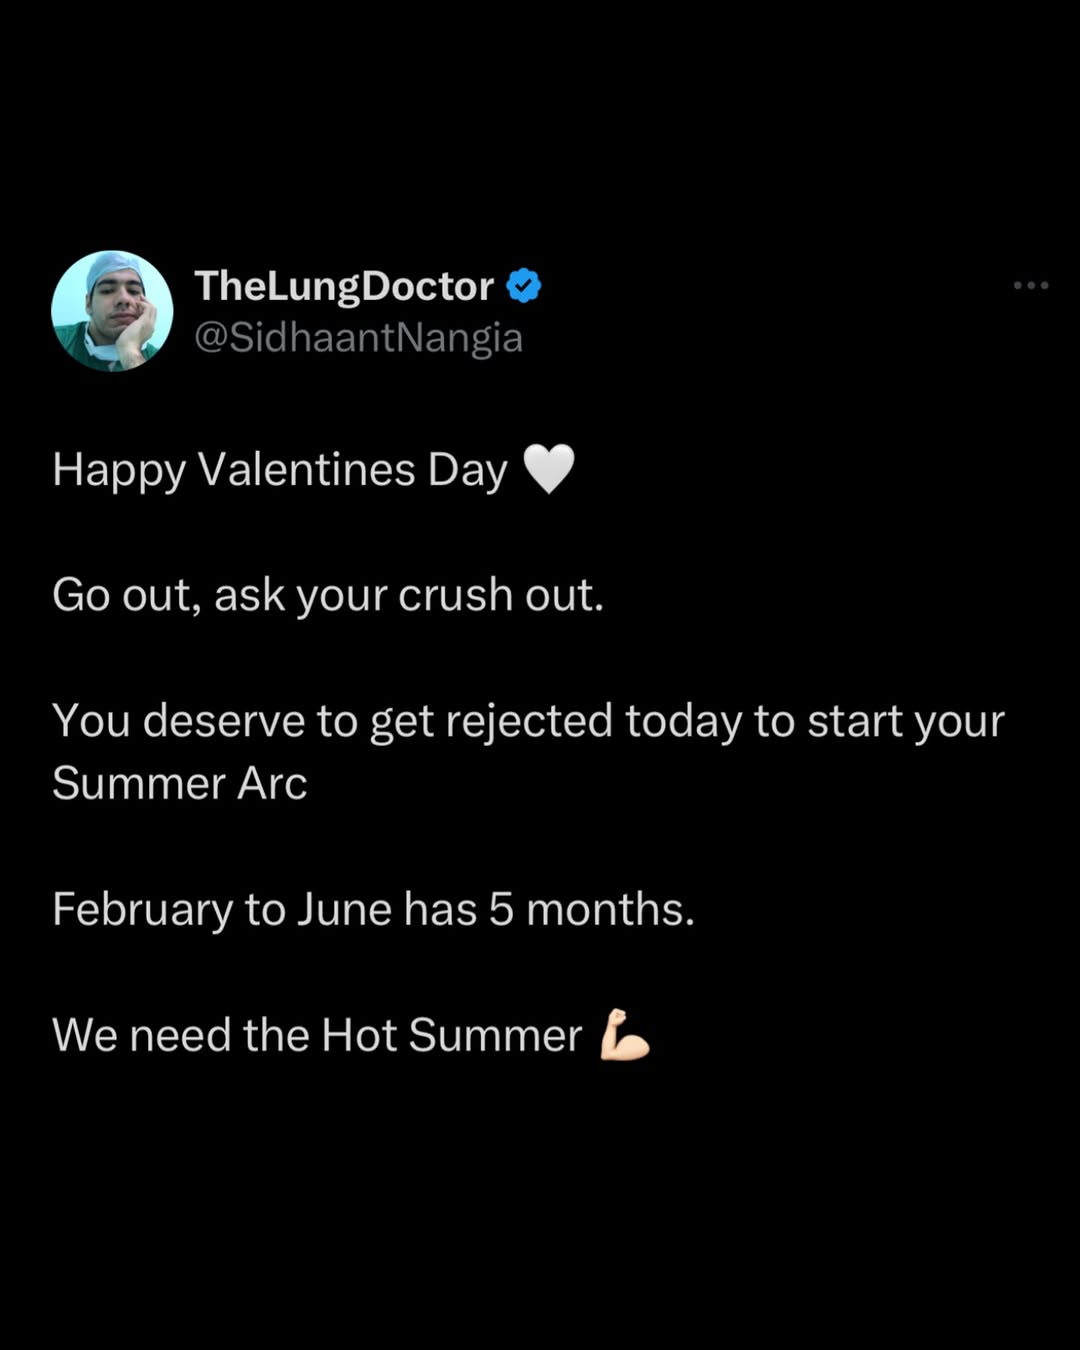Viewport: 1080px width, 1350px height.
Task: Click the @SidhaantNangia handle
Action: tap(358, 338)
